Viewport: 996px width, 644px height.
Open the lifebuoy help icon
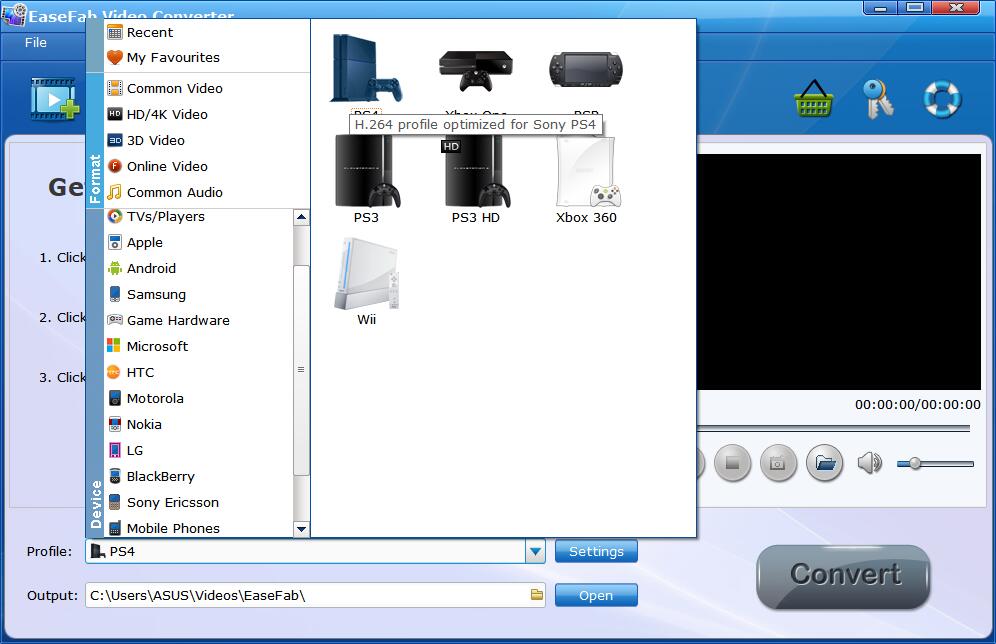pyautogui.click(x=942, y=98)
